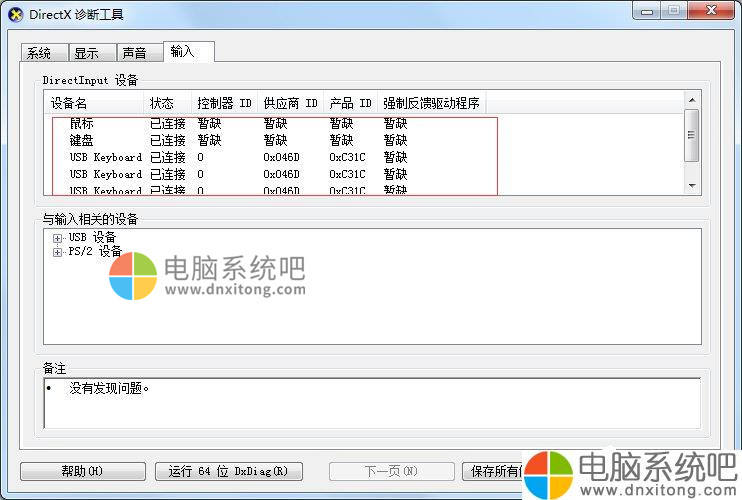Click the 强制反馈驱动程序 column header
Viewport: 742px width, 500px height.
point(432,103)
